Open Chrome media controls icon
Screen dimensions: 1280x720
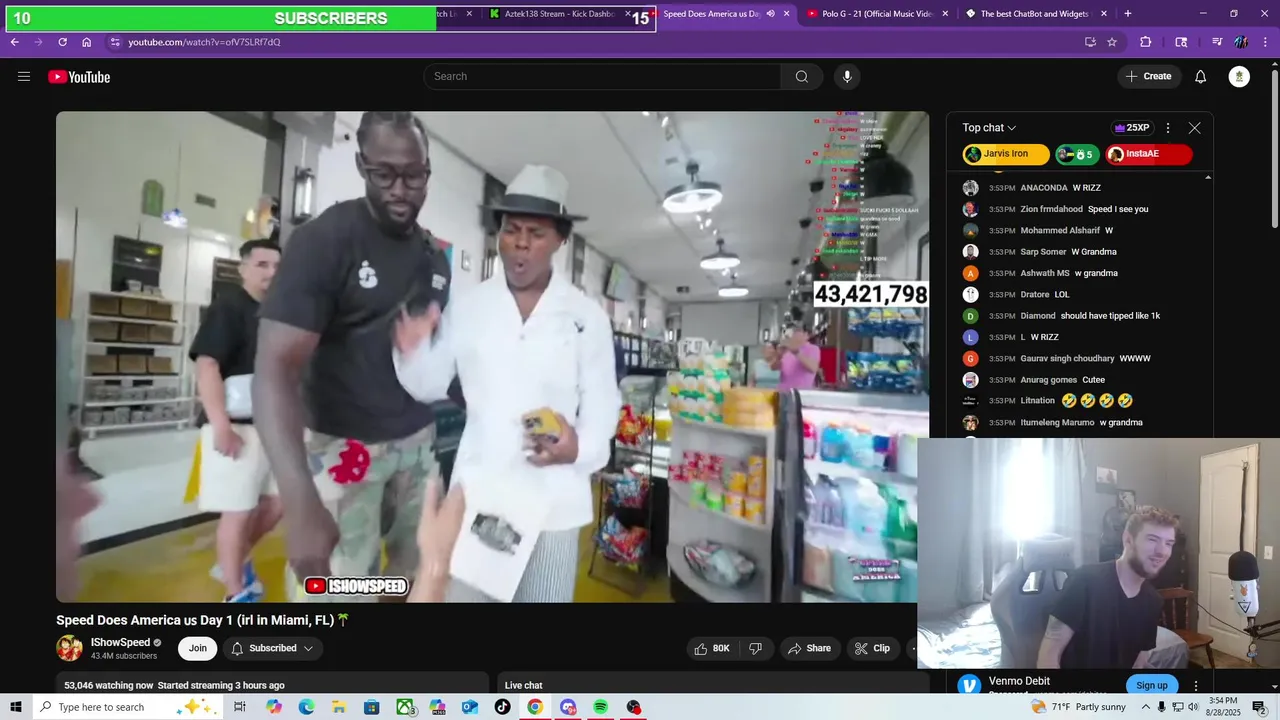click(x=1217, y=42)
